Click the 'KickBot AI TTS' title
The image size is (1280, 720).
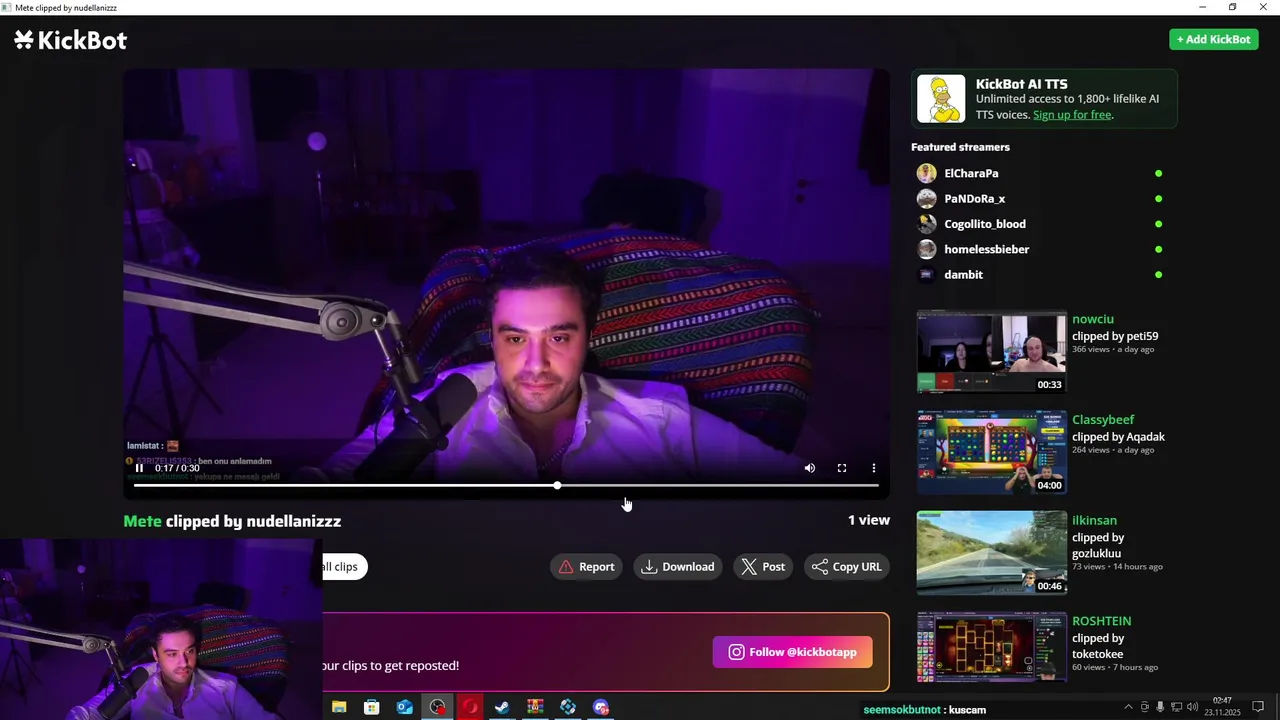tap(1021, 84)
